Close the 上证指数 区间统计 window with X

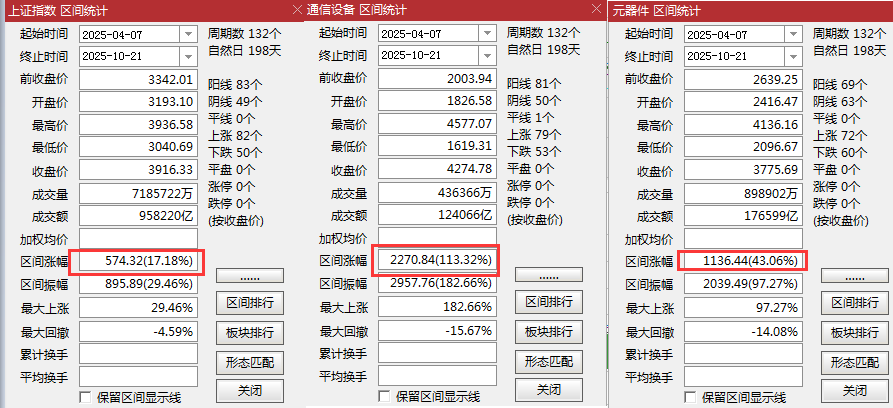point(297,10)
